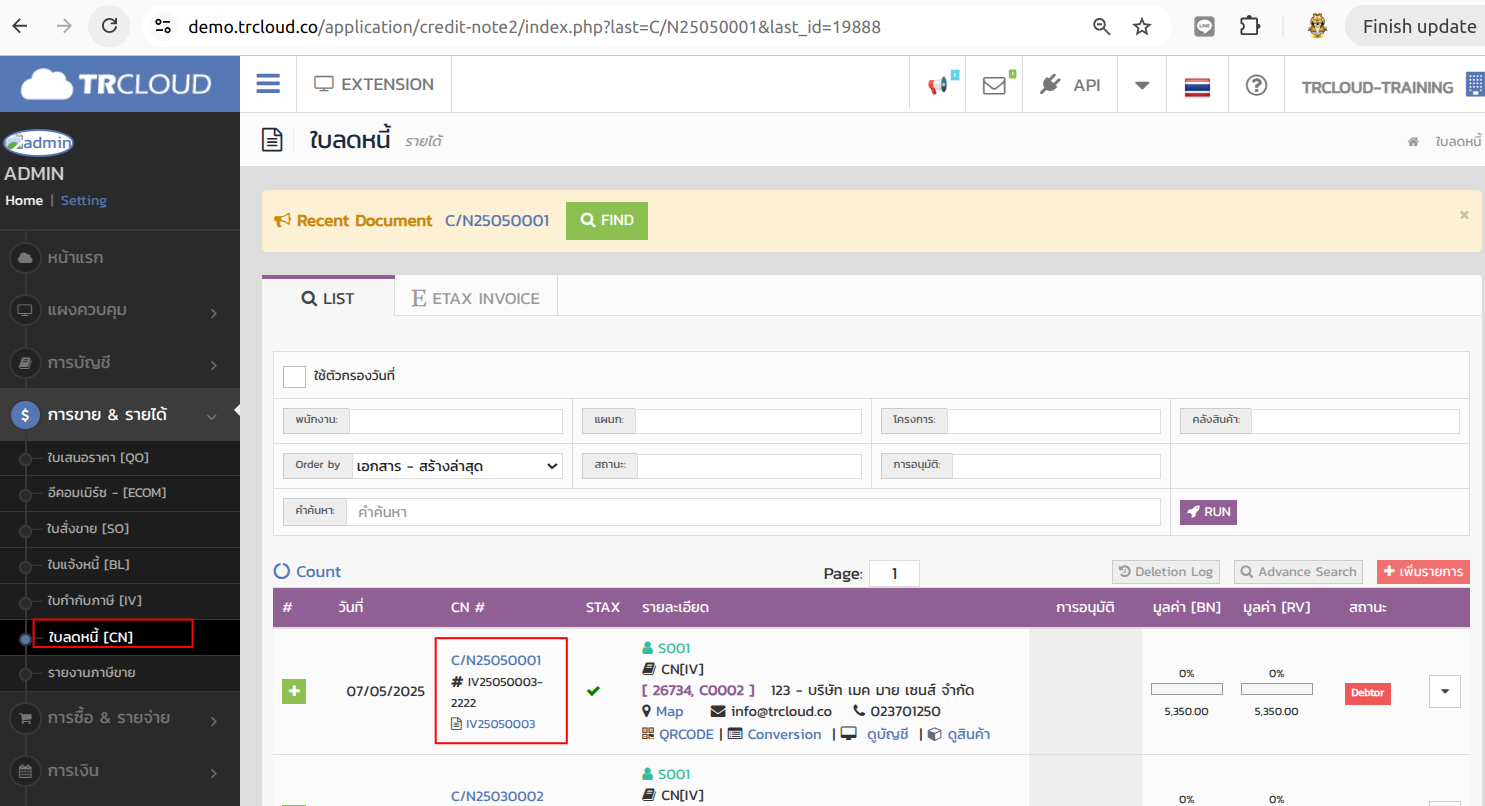Click the red เพิ่มรายการ add button
This screenshot has height=806, width=1485.
1423,572
